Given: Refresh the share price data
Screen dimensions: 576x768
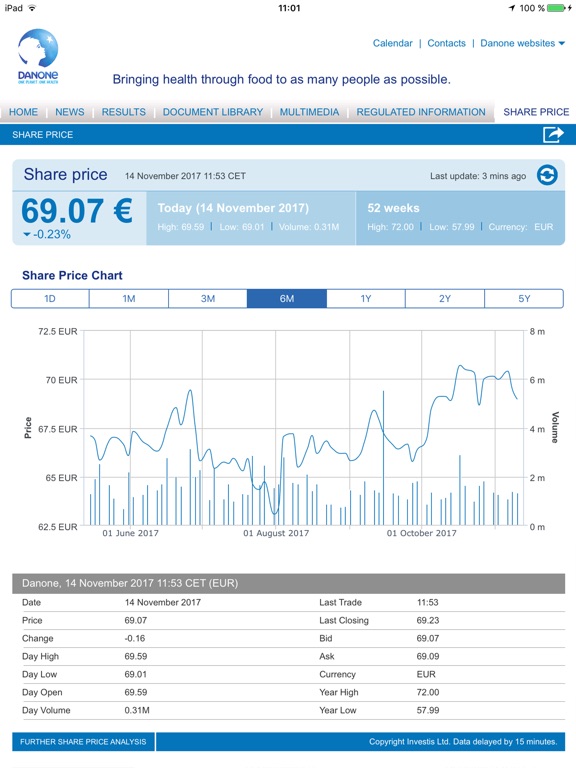Looking at the screenshot, I should point(547,175).
